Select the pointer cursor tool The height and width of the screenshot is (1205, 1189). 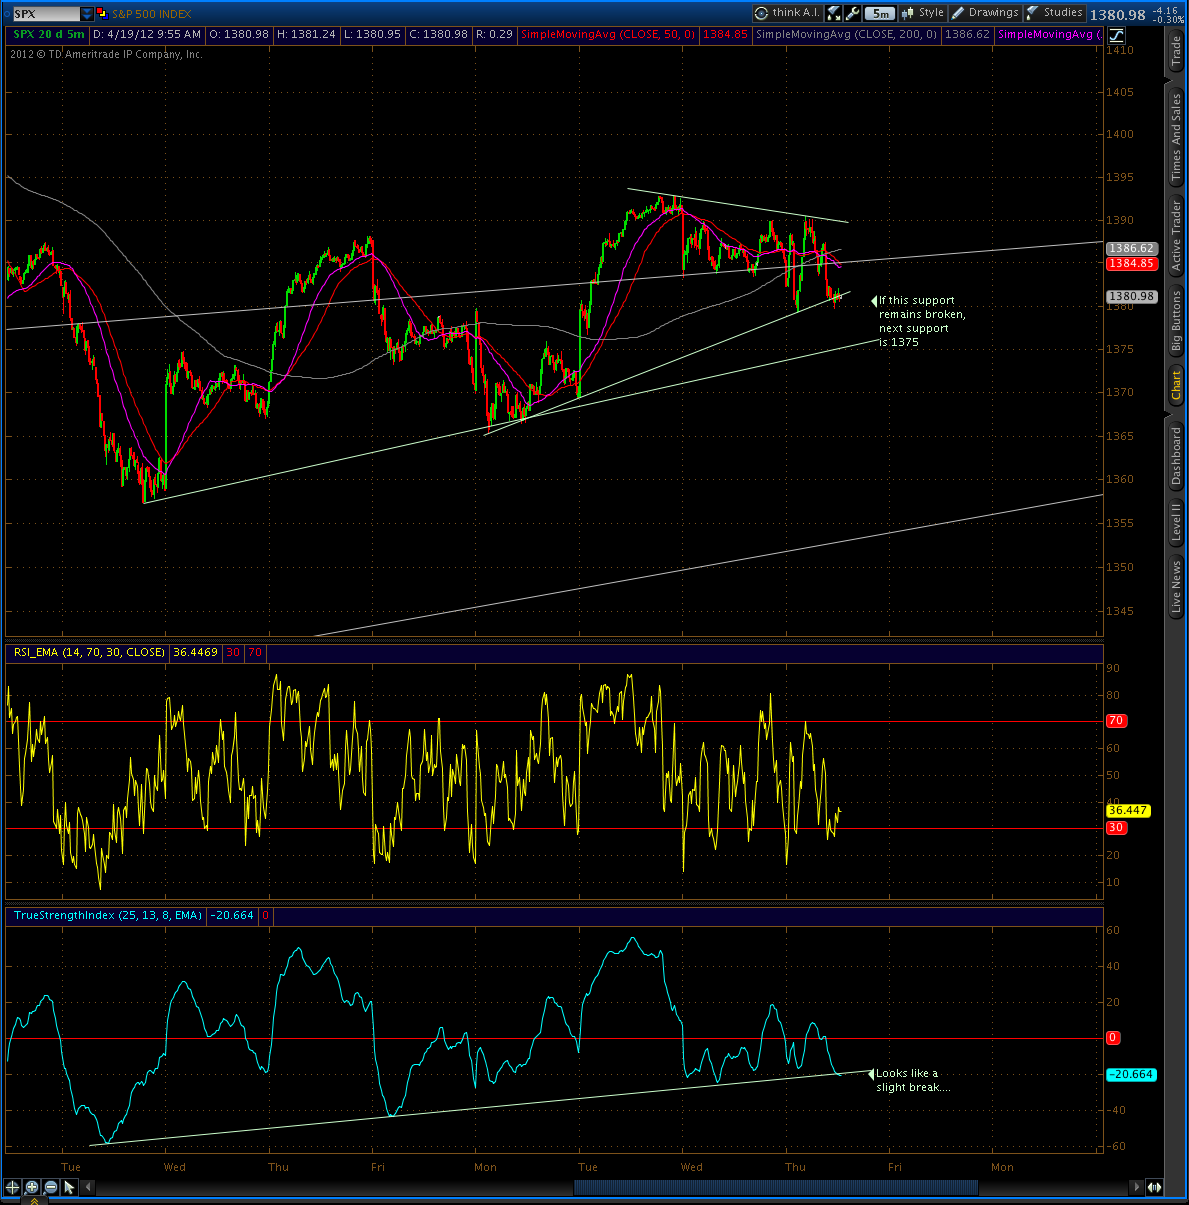[x=69, y=1187]
